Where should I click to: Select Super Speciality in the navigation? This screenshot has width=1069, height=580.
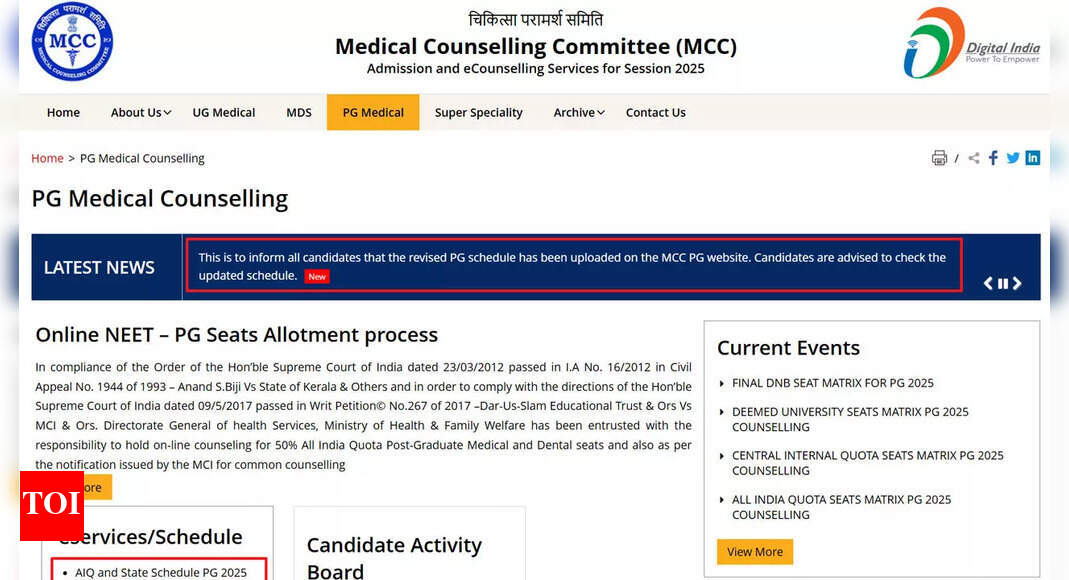click(x=478, y=112)
